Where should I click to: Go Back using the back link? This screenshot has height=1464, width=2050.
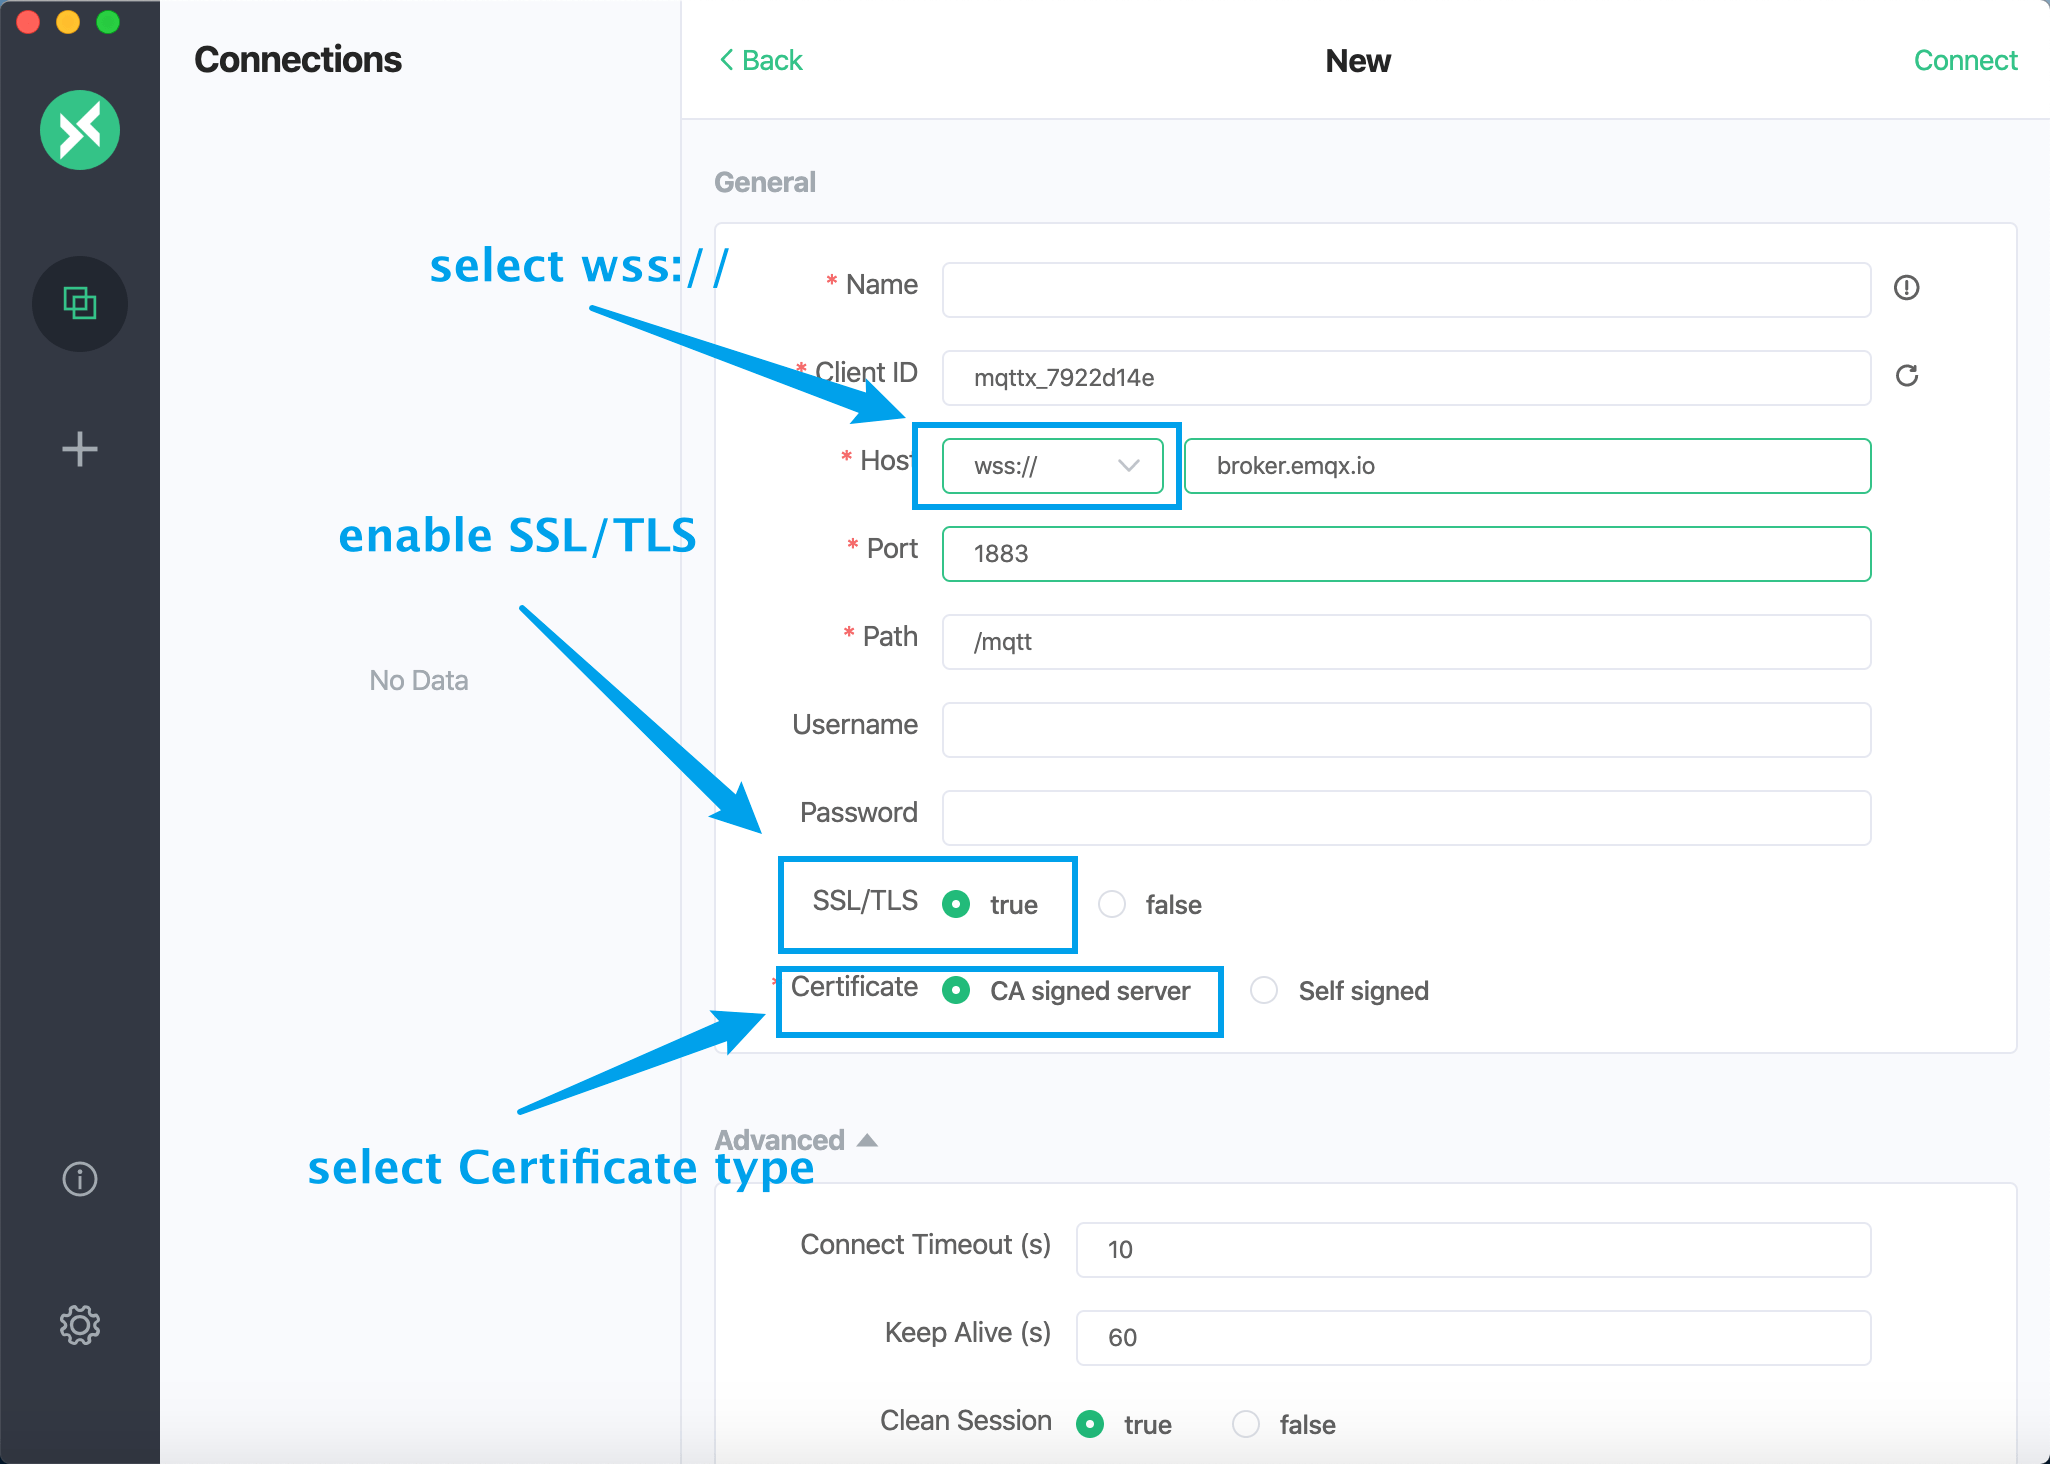pos(761,60)
